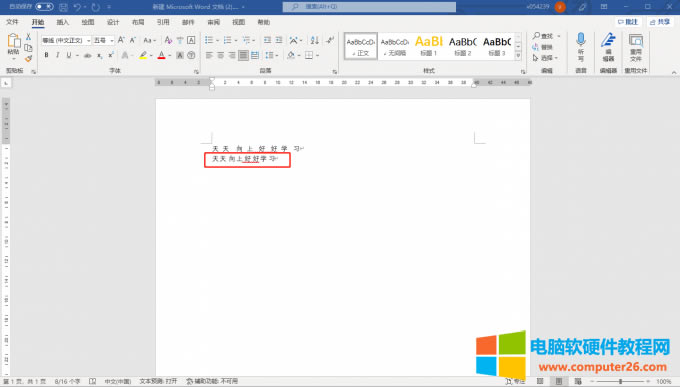Open the font name dropdown
Viewport: 680px width, 387px height.
pos(66,40)
